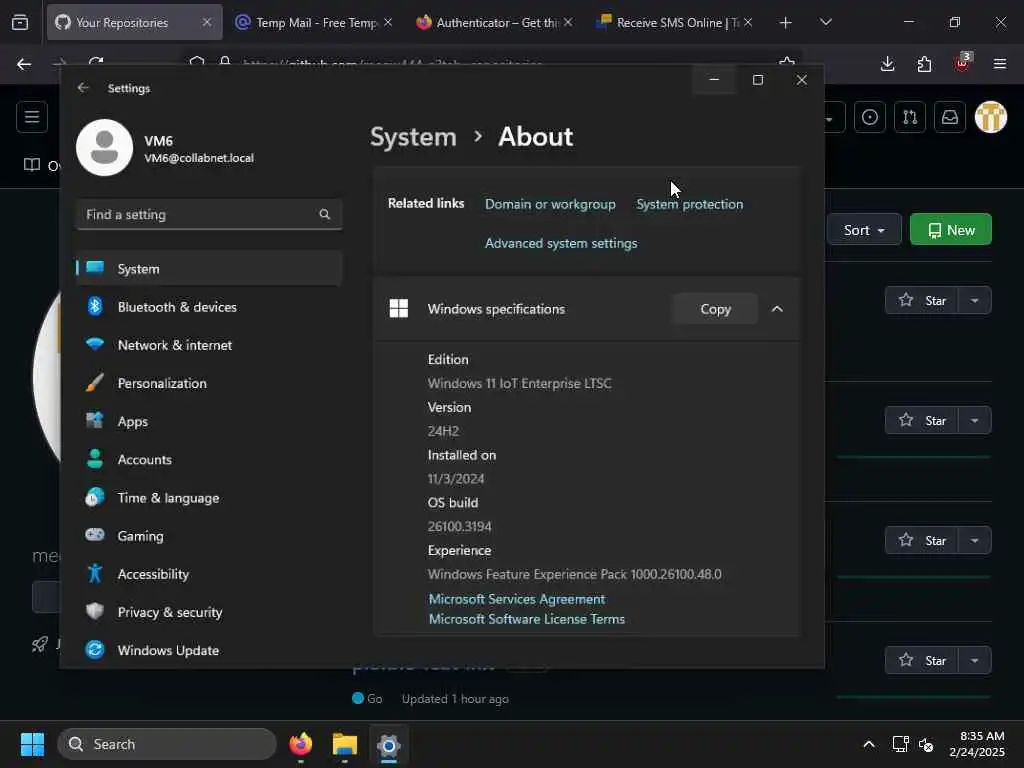Image resolution: width=1024 pixels, height=768 pixels.
Task: Focus the Find a setting search box
Action: pos(209,214)
